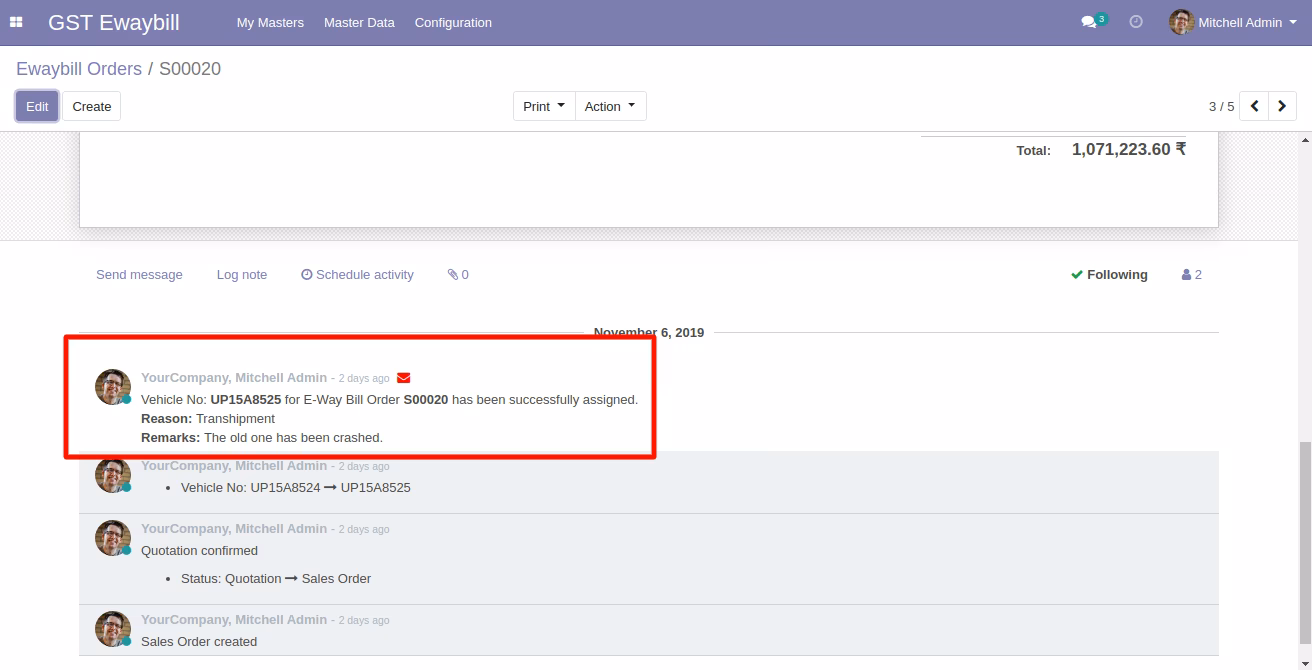Toggle the Following subscription status

(x=1109, y=274)
